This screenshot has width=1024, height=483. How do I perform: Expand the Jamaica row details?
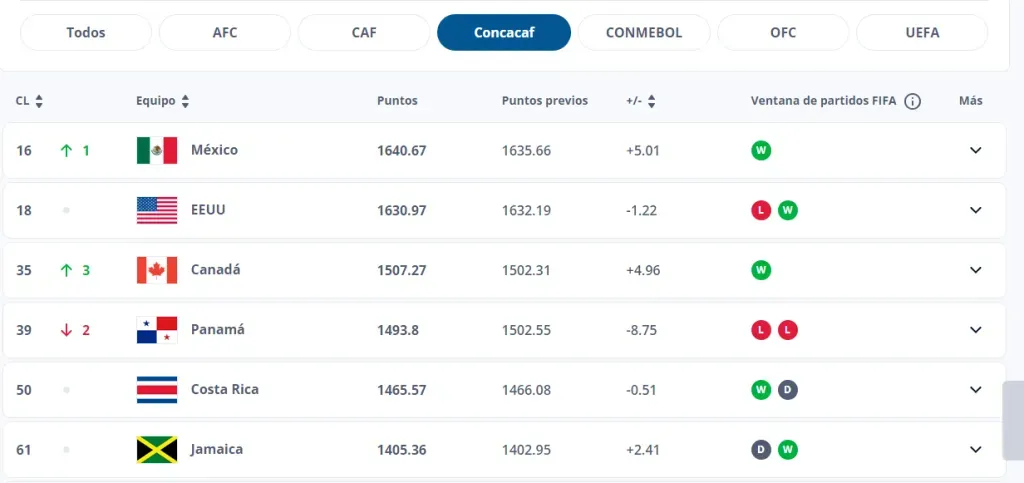coord(976,450)
